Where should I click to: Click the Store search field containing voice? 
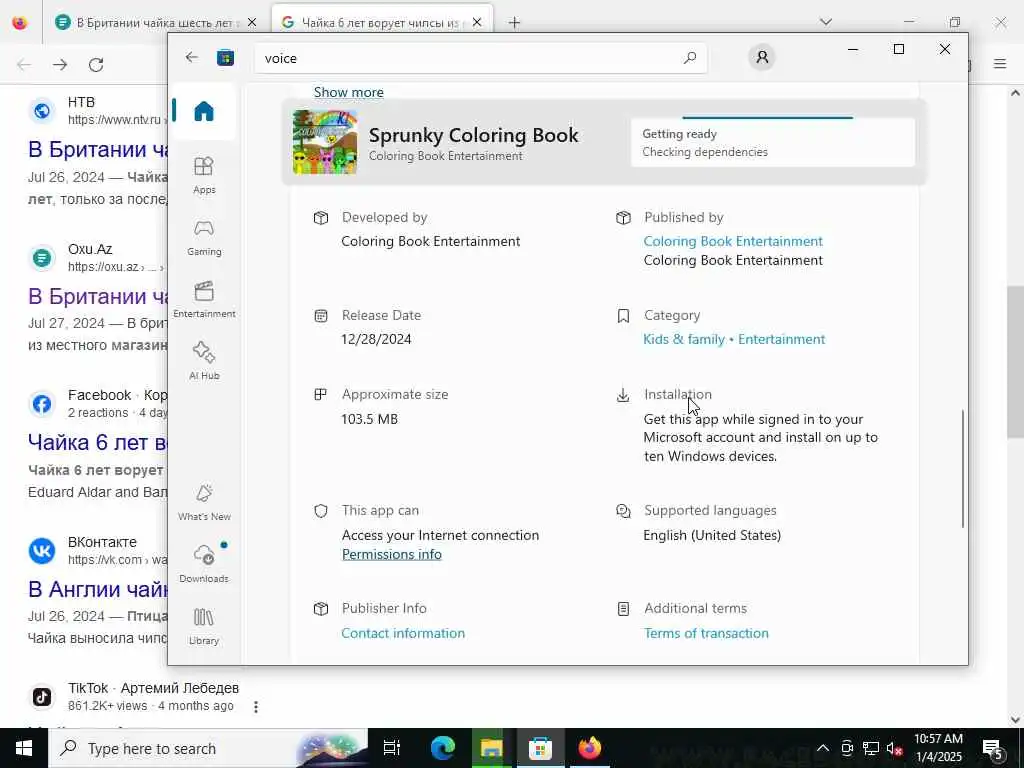coord(481,58)
